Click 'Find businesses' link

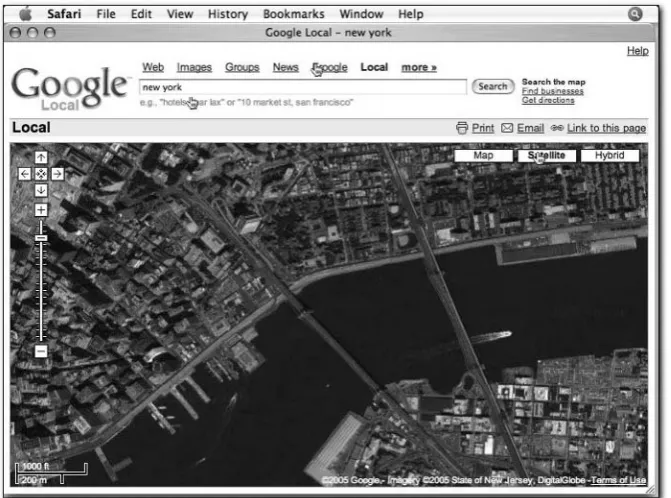coord(552,91)
